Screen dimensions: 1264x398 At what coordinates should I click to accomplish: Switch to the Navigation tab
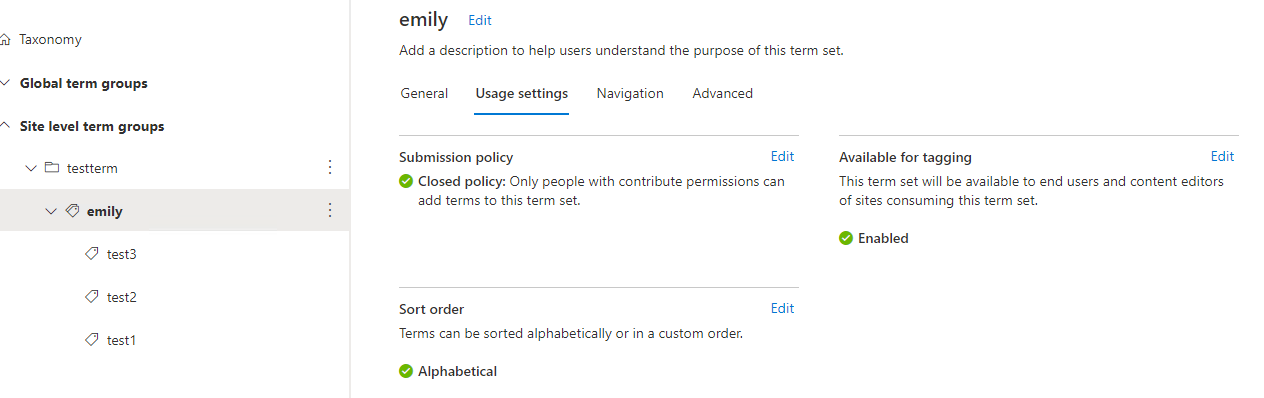pos(630,93)
